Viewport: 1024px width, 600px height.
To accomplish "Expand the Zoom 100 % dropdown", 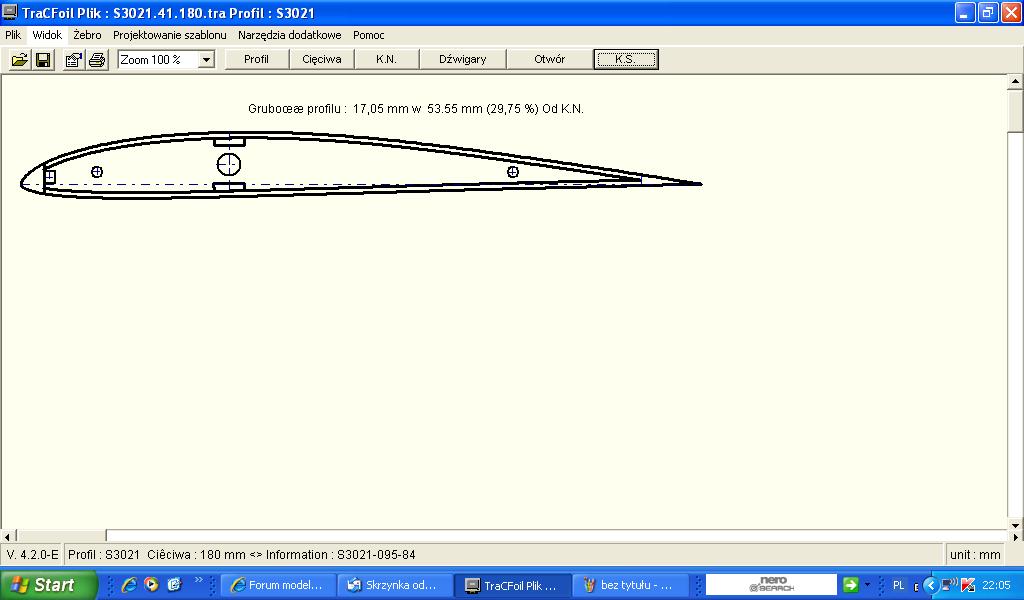I will coord(206,60).
